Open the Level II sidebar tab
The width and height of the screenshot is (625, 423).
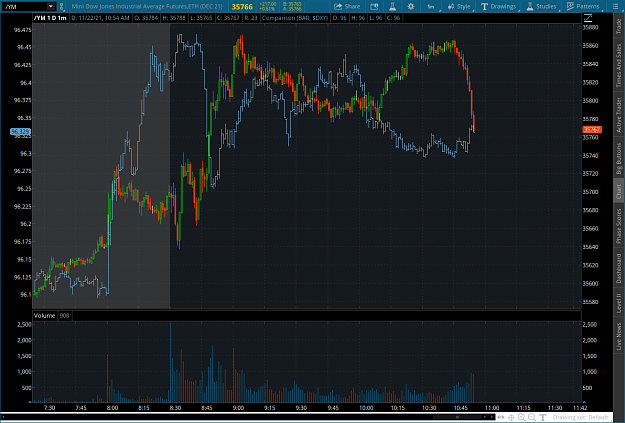619,303
